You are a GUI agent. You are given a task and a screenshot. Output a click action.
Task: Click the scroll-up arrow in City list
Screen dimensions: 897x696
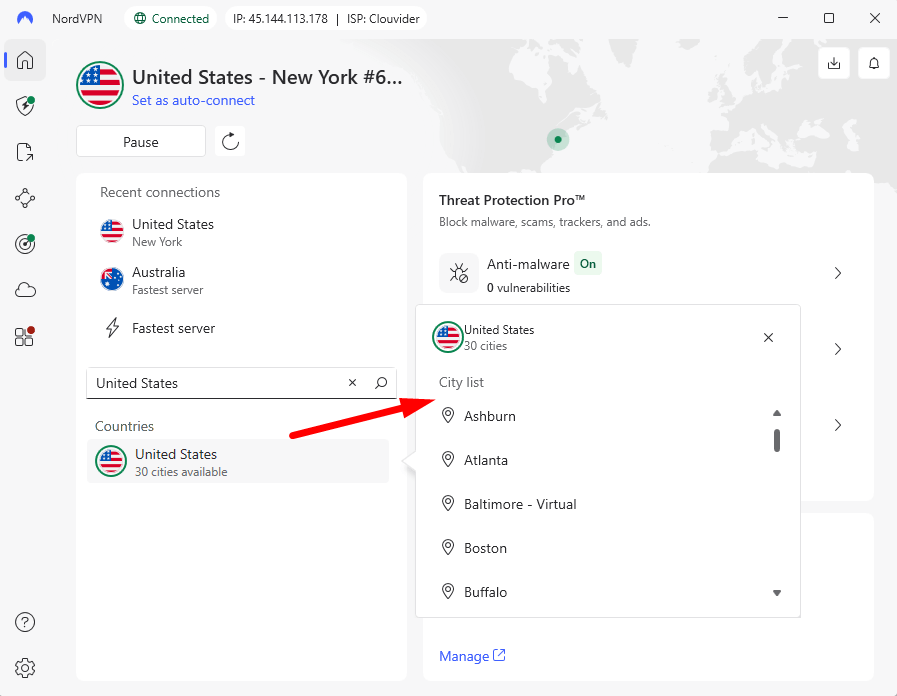click(777, 412)
